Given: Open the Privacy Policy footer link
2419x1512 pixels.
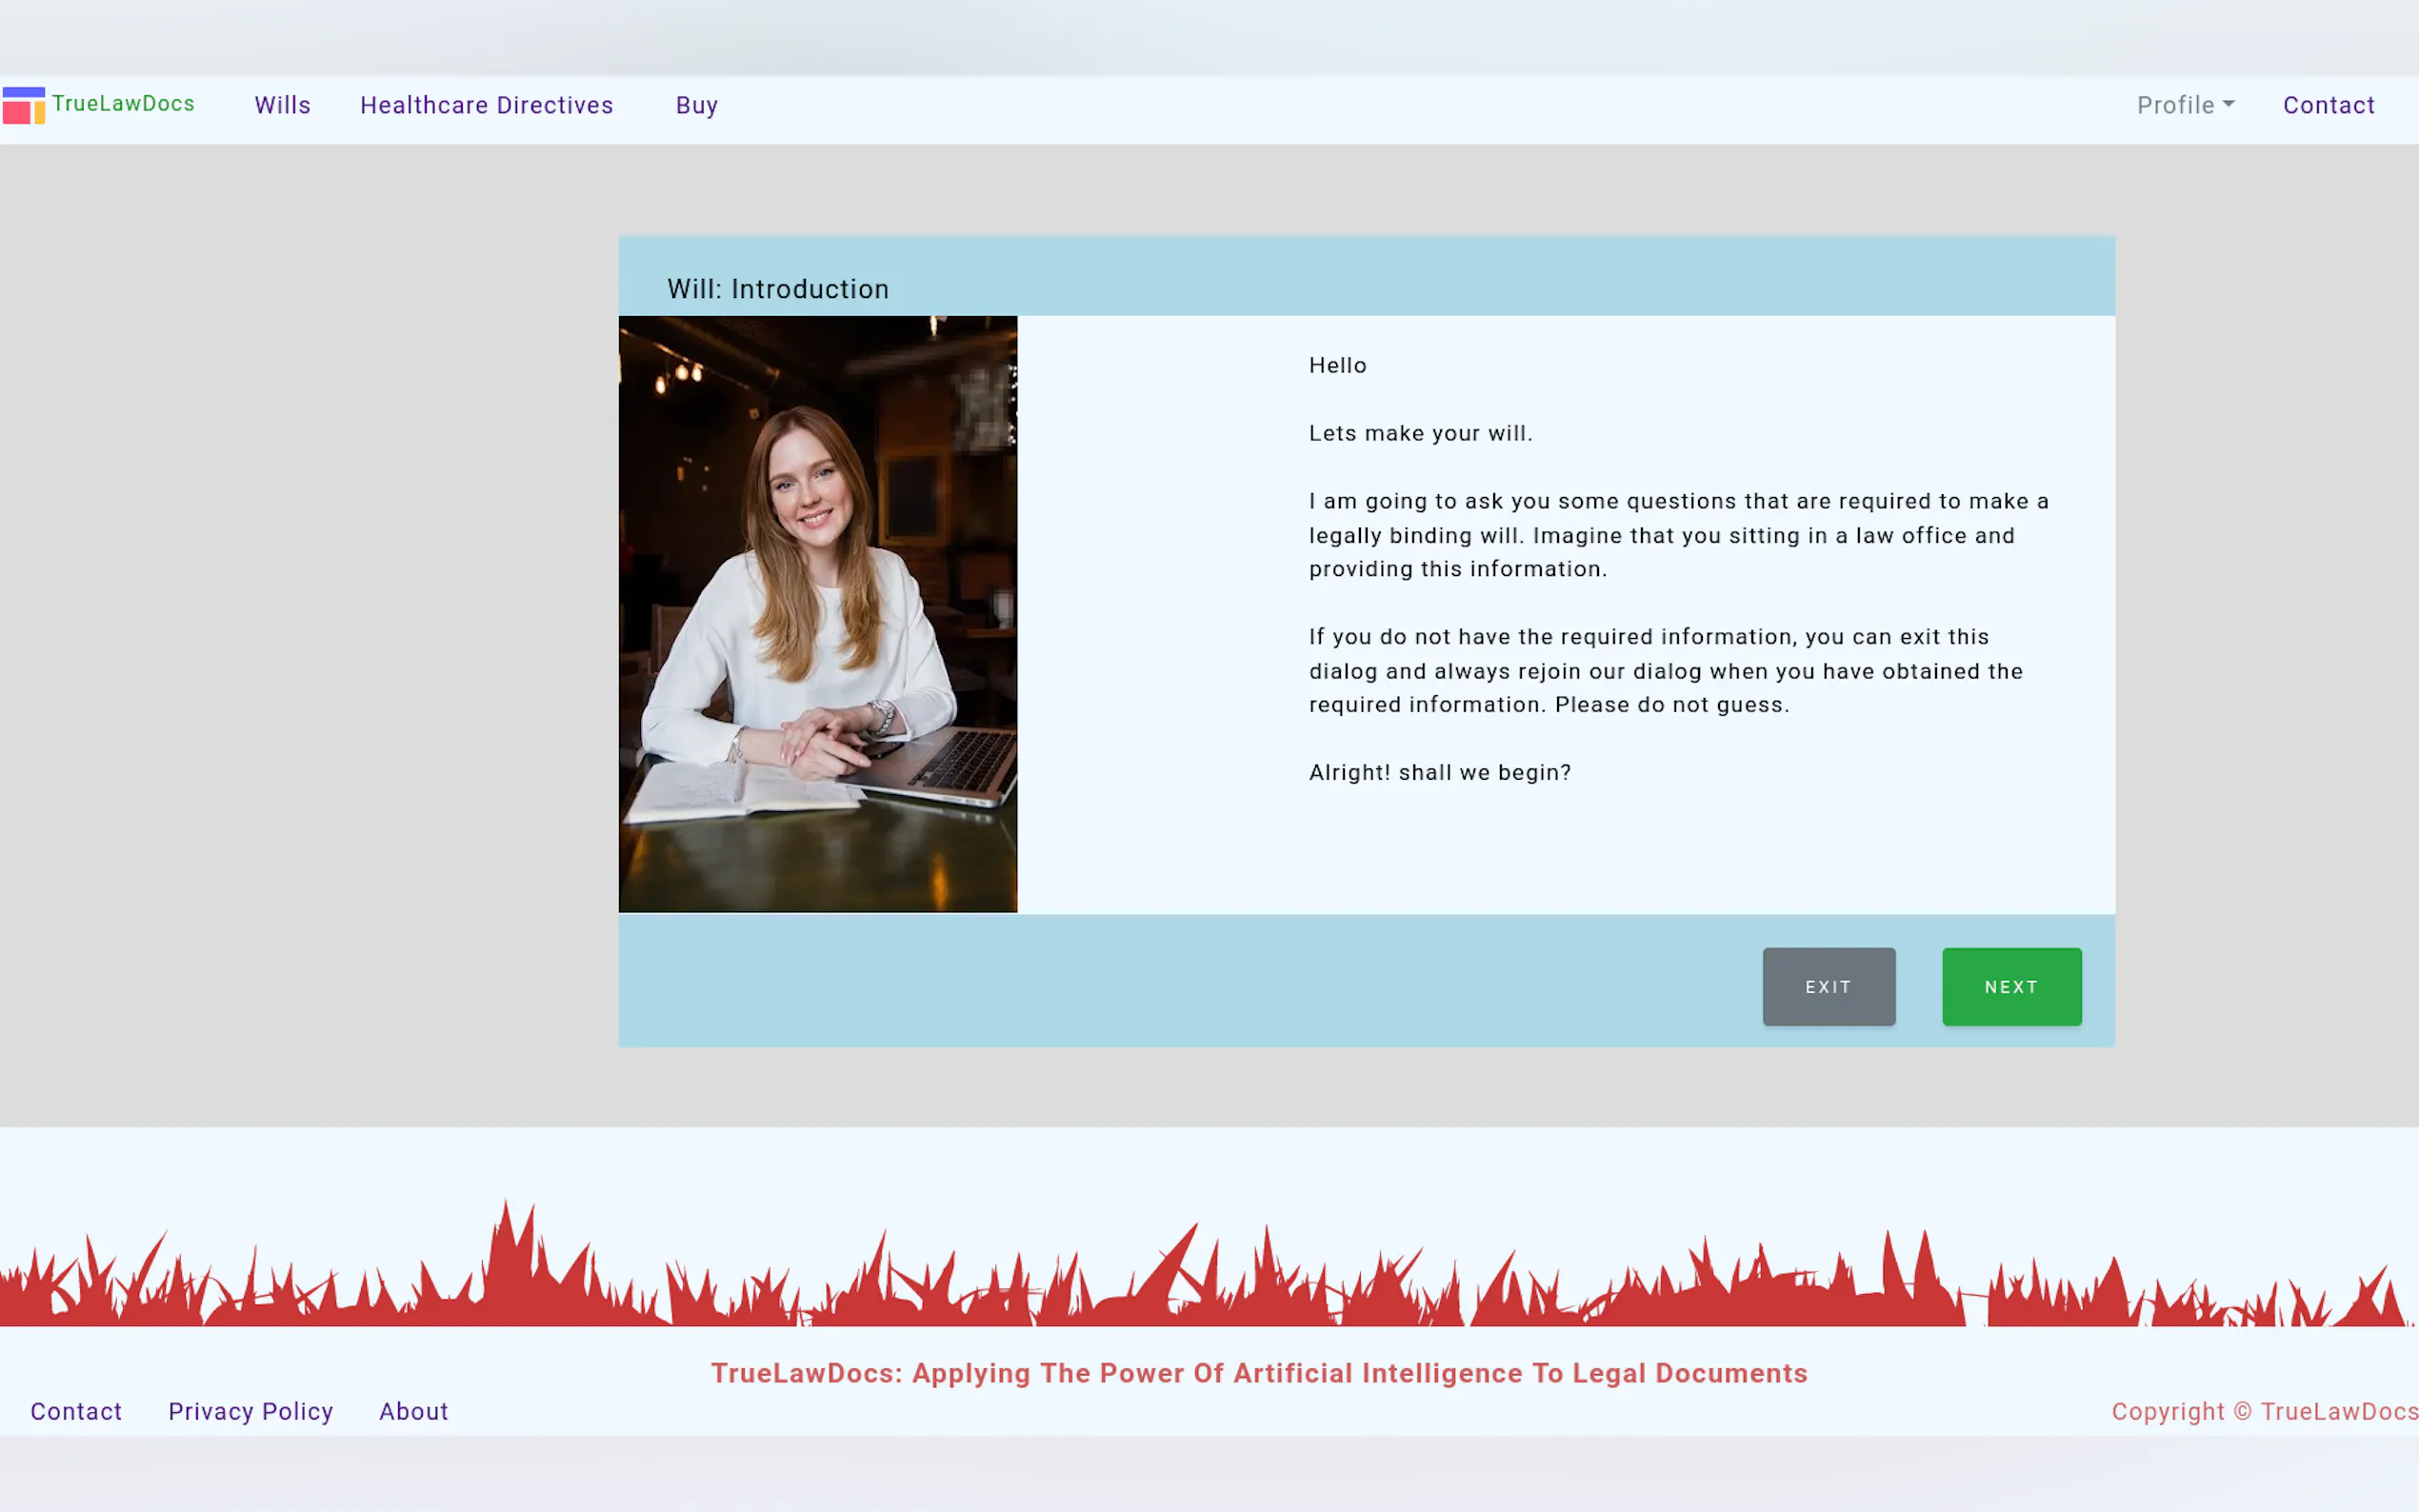Looking at the screenshot, I should (250, 1411).
